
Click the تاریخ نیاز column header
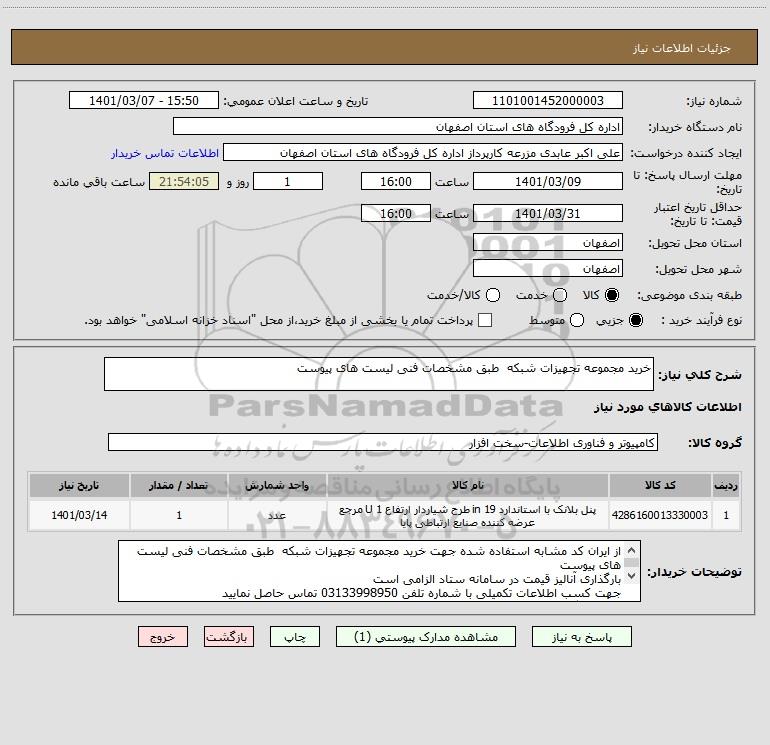coord(79,485)
